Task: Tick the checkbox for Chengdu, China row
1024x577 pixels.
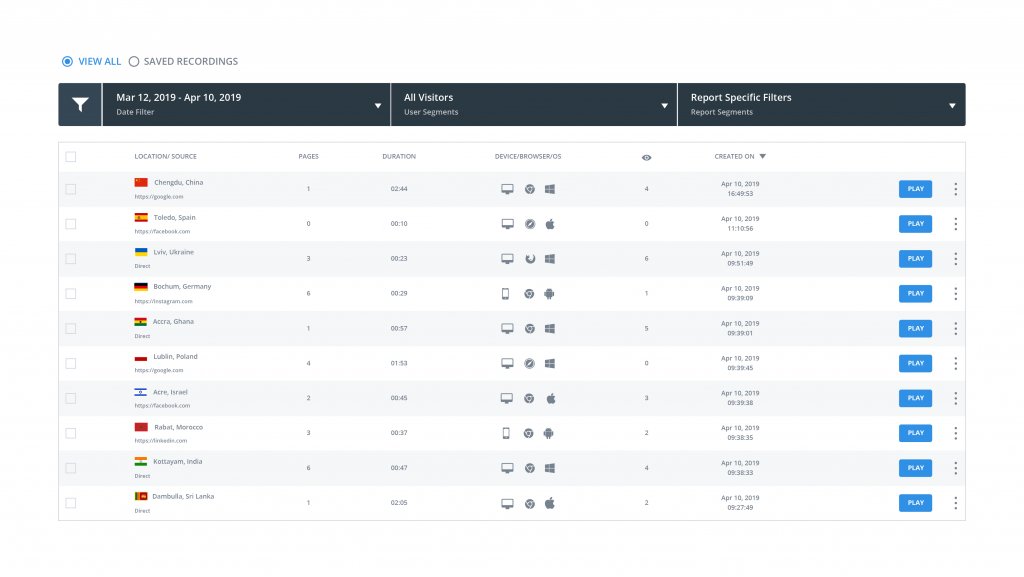Action: tap(71, 189)
